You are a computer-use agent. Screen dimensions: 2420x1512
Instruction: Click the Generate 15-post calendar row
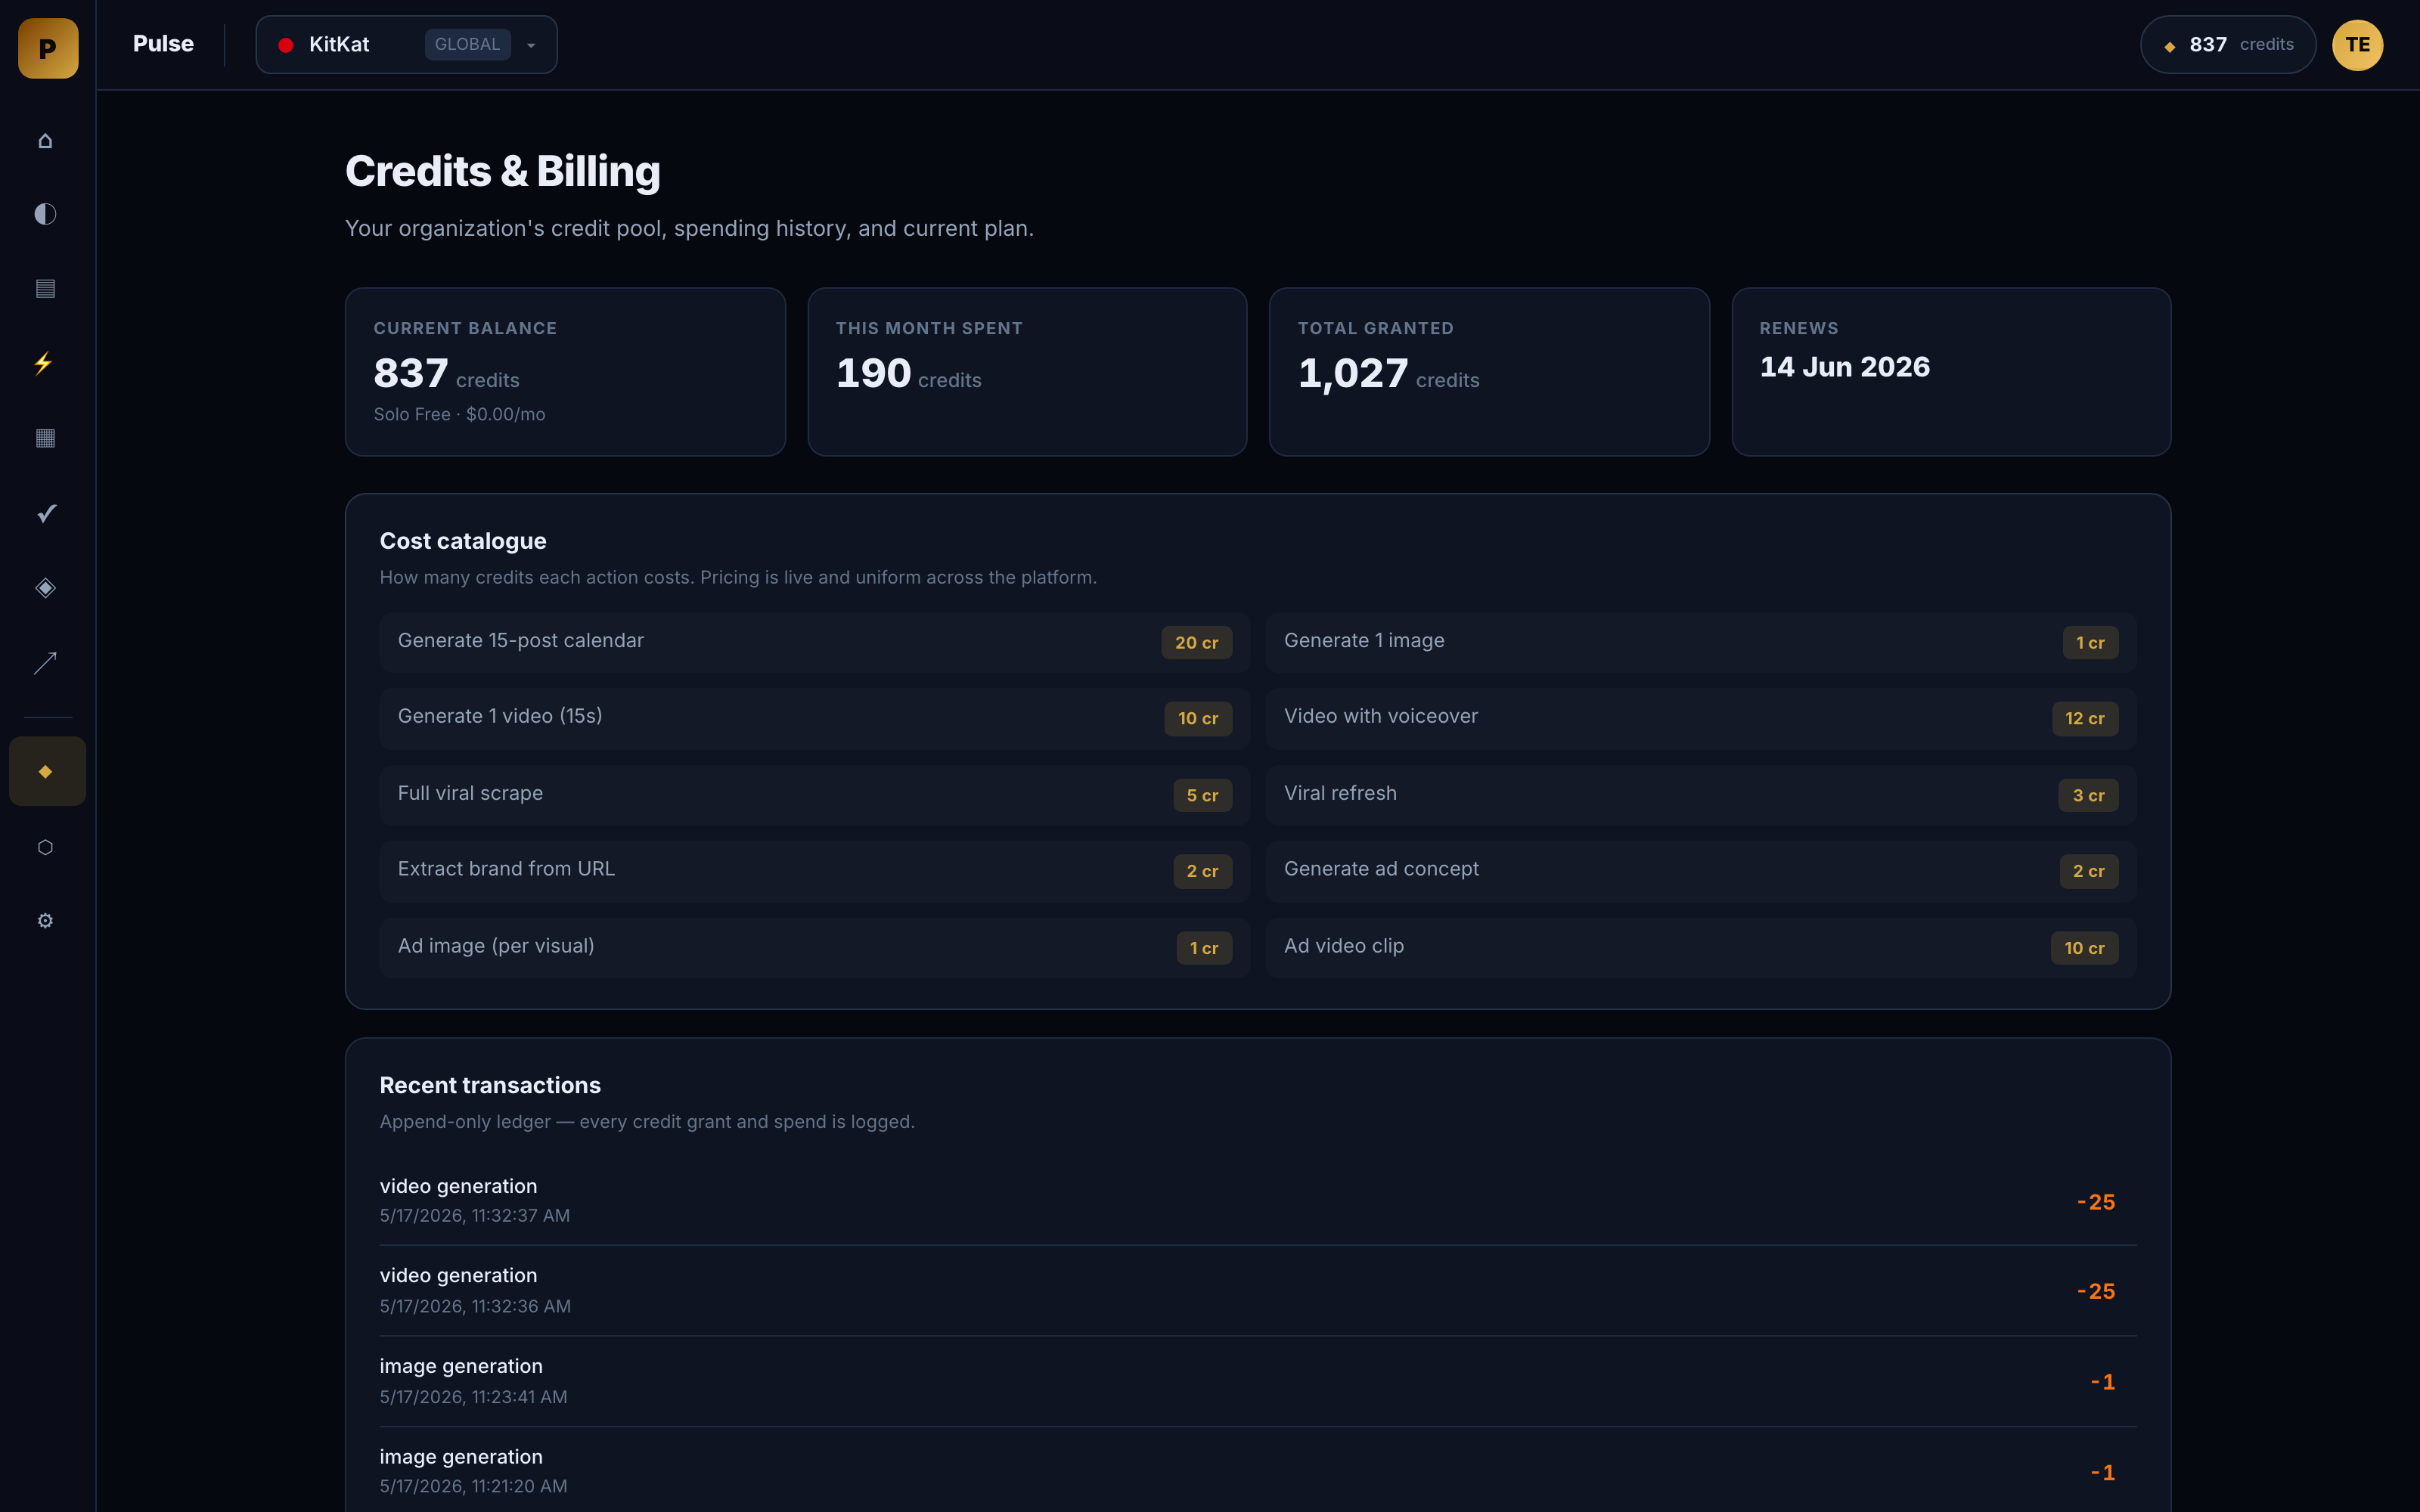[814, 642]
